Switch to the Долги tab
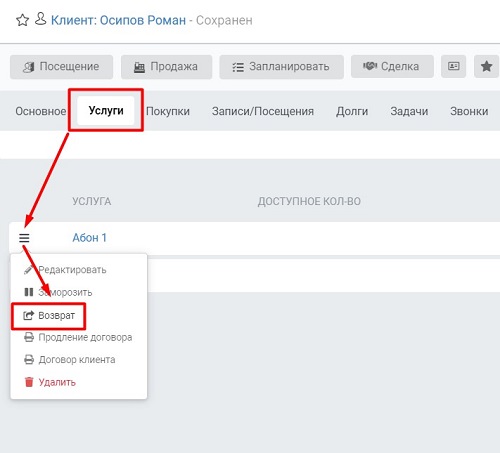The height and width of the screenshot is (453, 500). click(352, 111)
